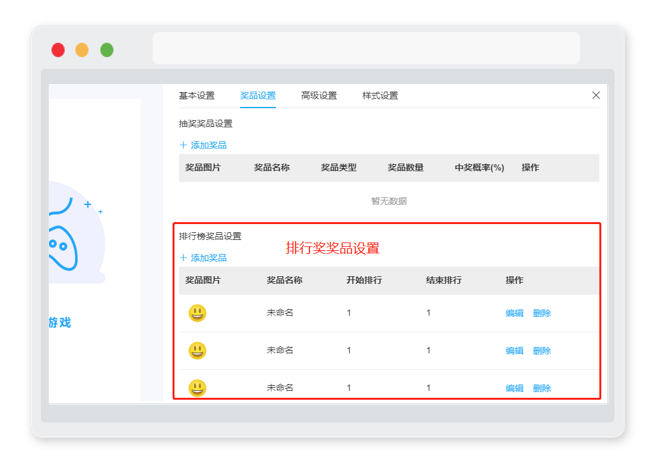Click 未命名 in the third prize row
This screenshot has height=460, width=660.
(280, 388)
